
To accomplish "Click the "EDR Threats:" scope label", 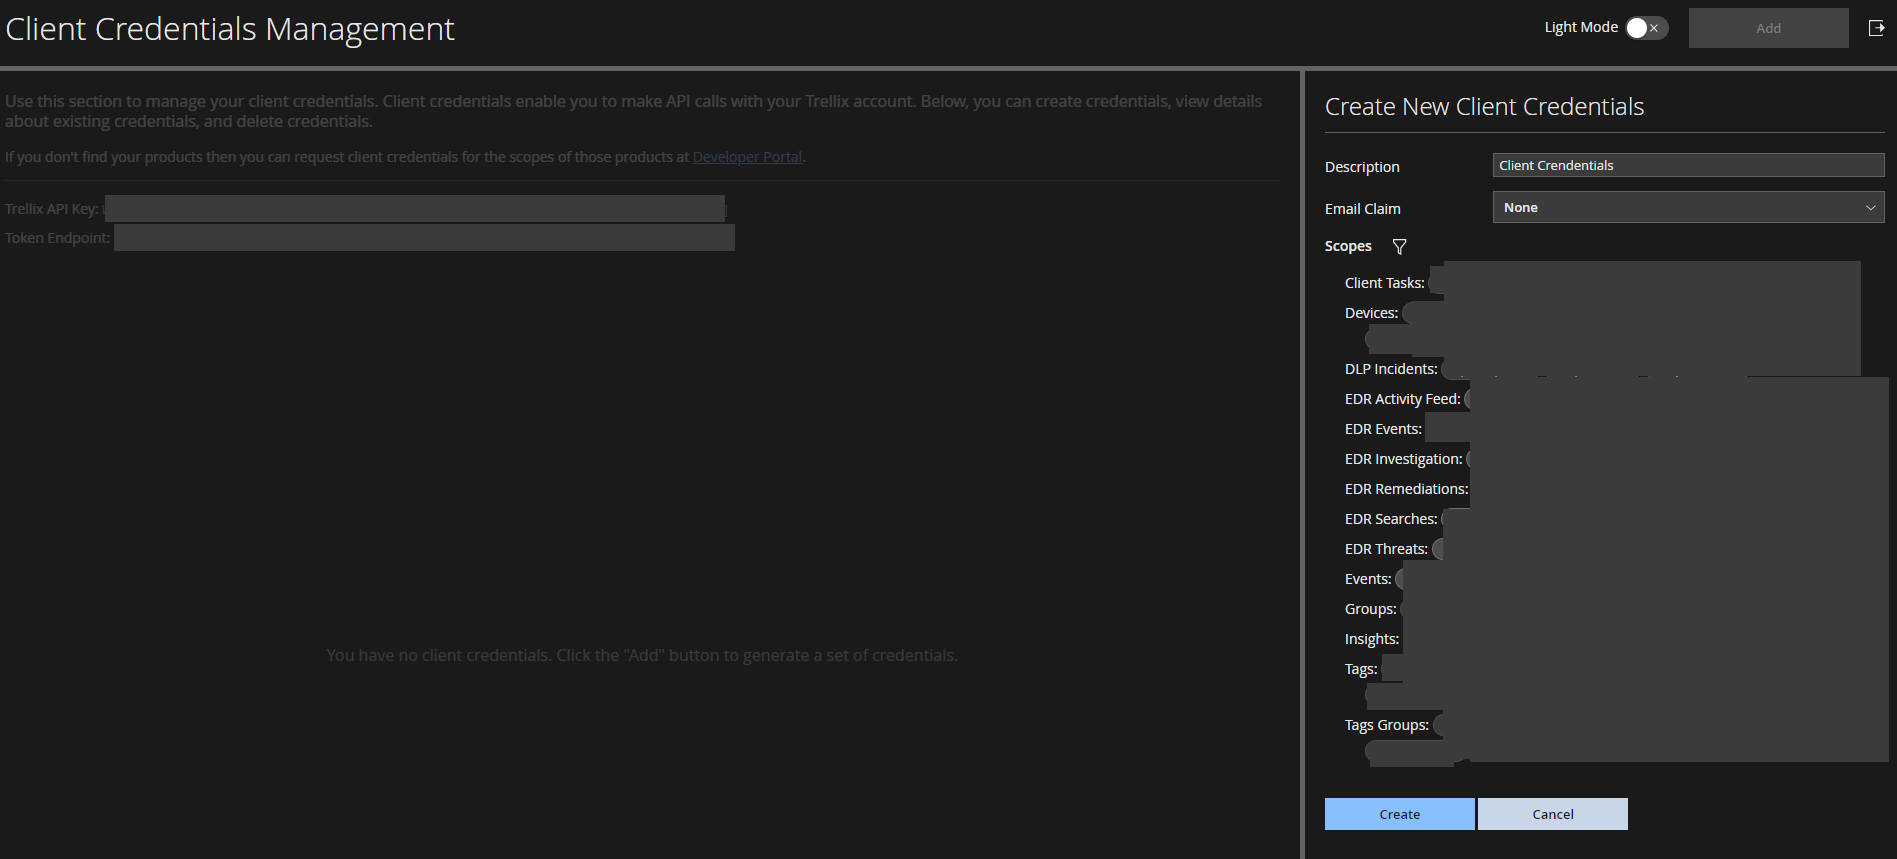I will coord(1386,549).
